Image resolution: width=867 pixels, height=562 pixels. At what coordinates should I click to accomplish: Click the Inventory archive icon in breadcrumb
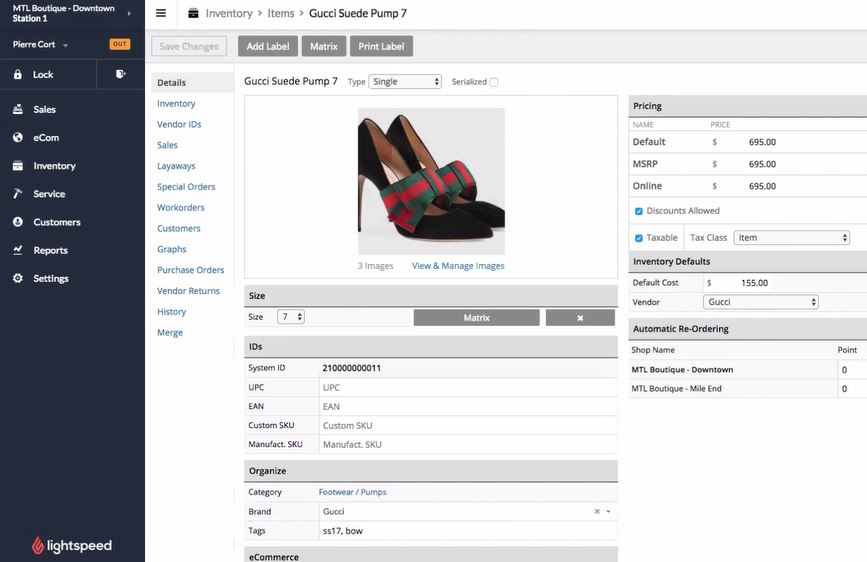click(193, 13)
